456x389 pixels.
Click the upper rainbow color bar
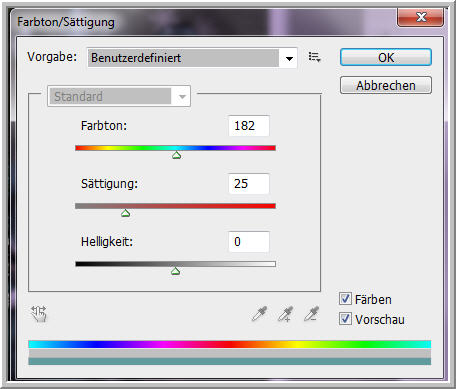click(x=230, y=344)
